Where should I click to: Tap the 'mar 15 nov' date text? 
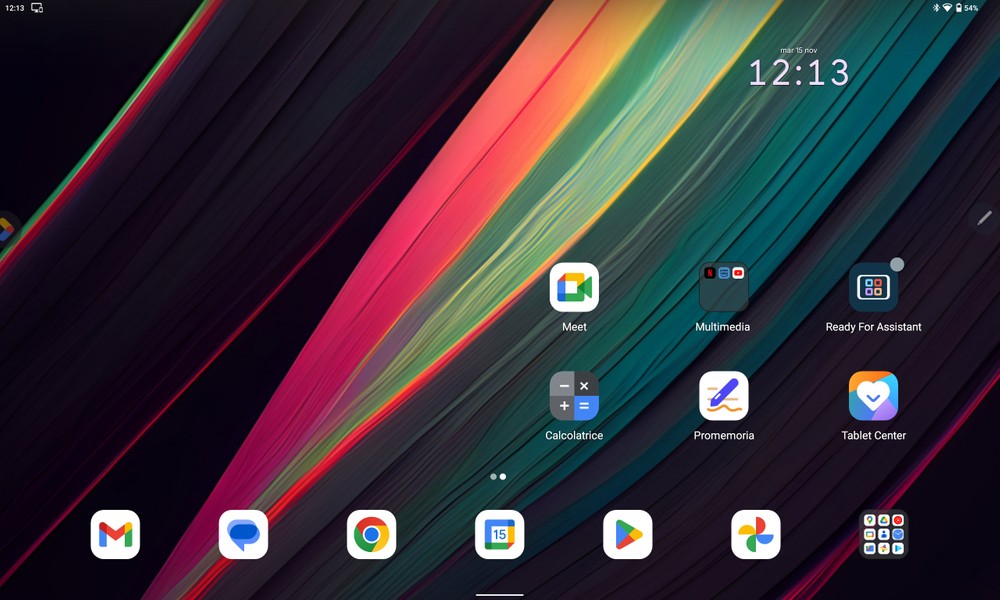coord(798,50)
